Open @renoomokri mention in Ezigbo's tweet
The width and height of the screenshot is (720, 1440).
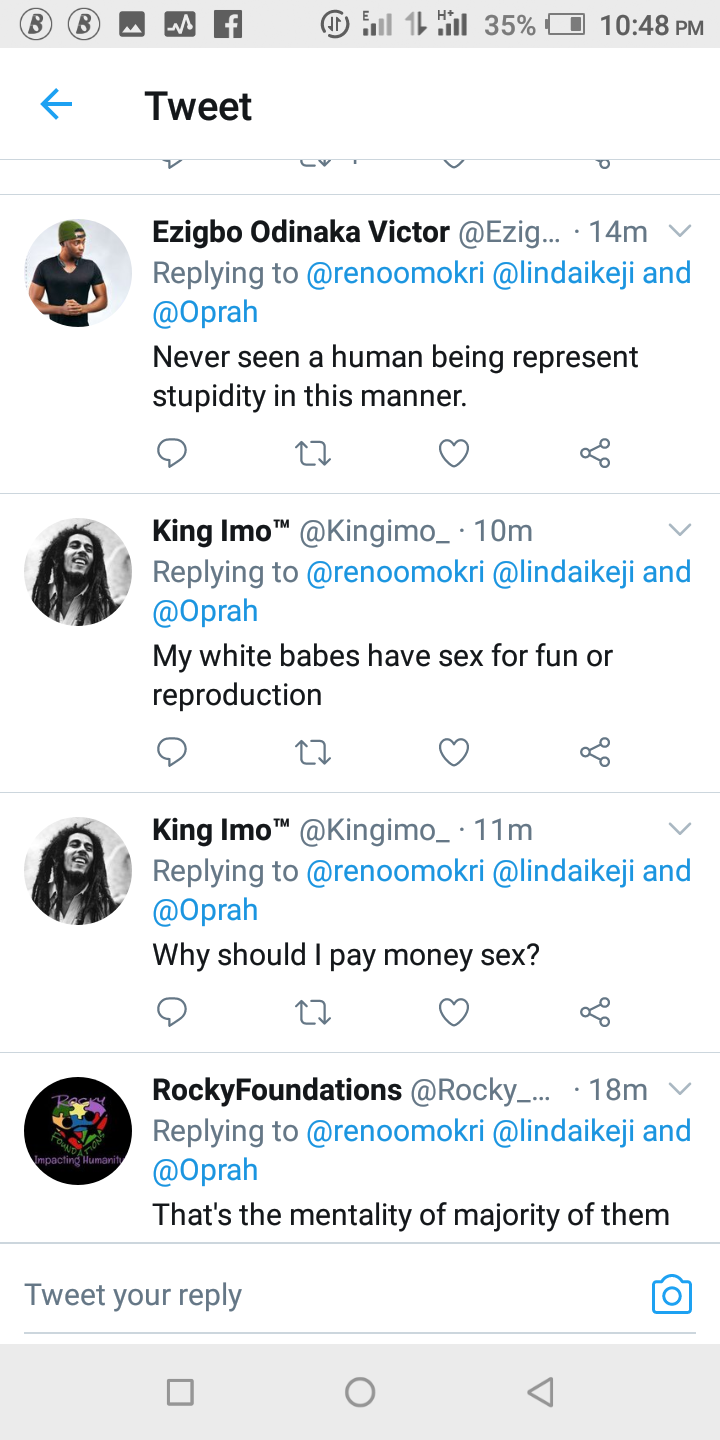click(395, 273)
